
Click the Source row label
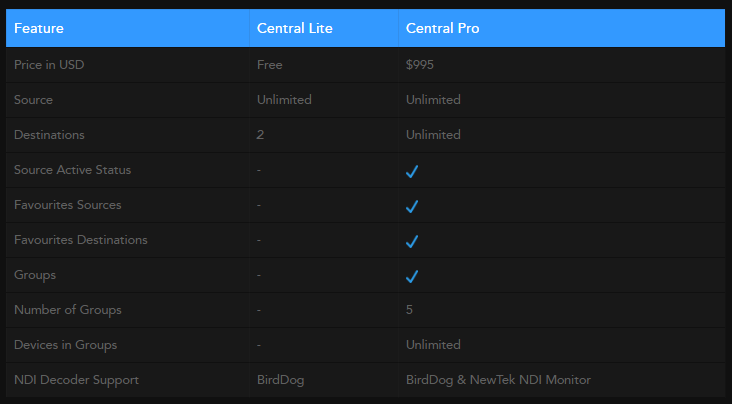[33, 100]
